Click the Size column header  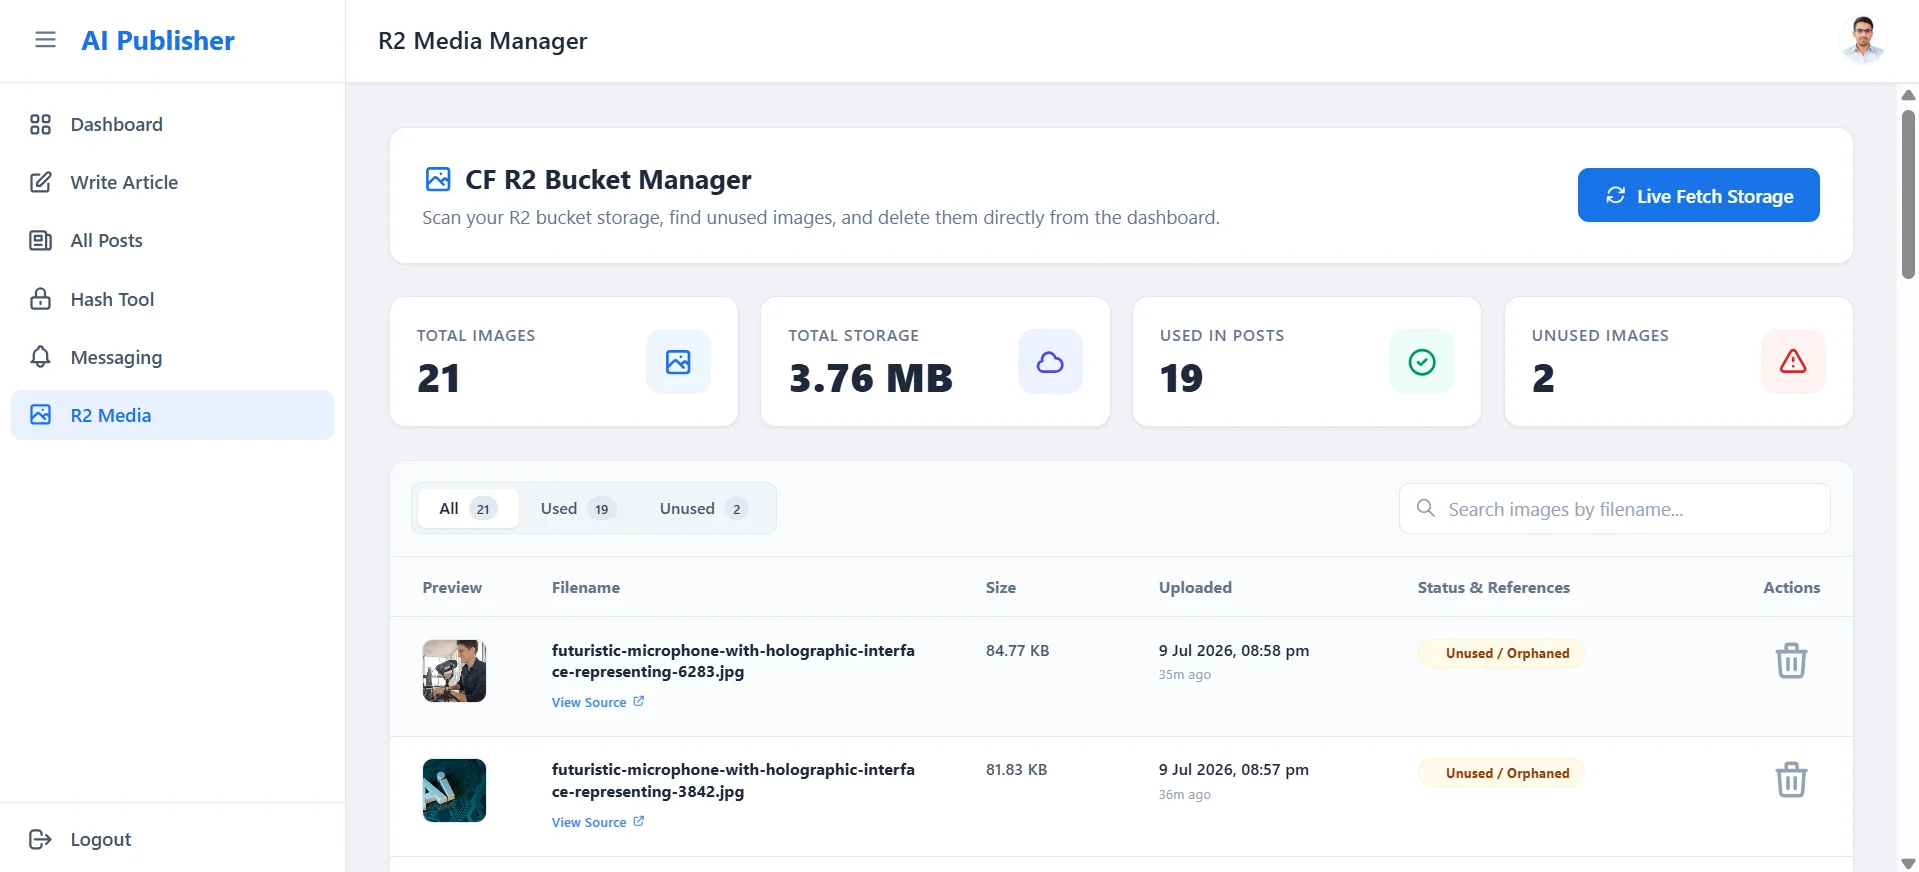point(1001,587)
